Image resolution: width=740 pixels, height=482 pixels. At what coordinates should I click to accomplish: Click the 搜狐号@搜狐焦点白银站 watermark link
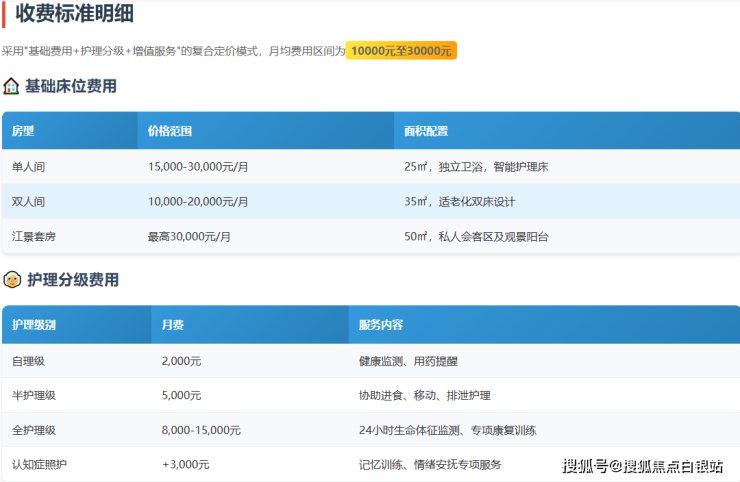click(642, 466)
